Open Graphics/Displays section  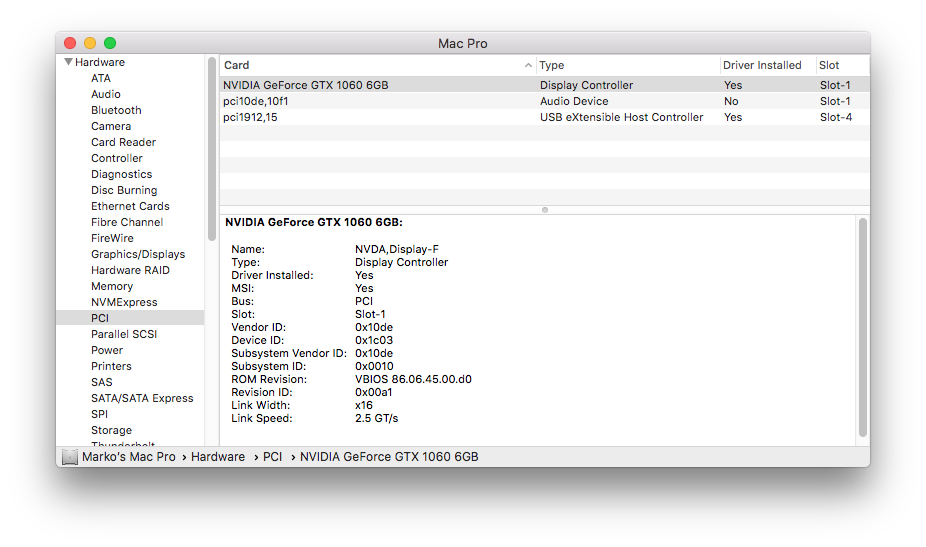[138, 254]
